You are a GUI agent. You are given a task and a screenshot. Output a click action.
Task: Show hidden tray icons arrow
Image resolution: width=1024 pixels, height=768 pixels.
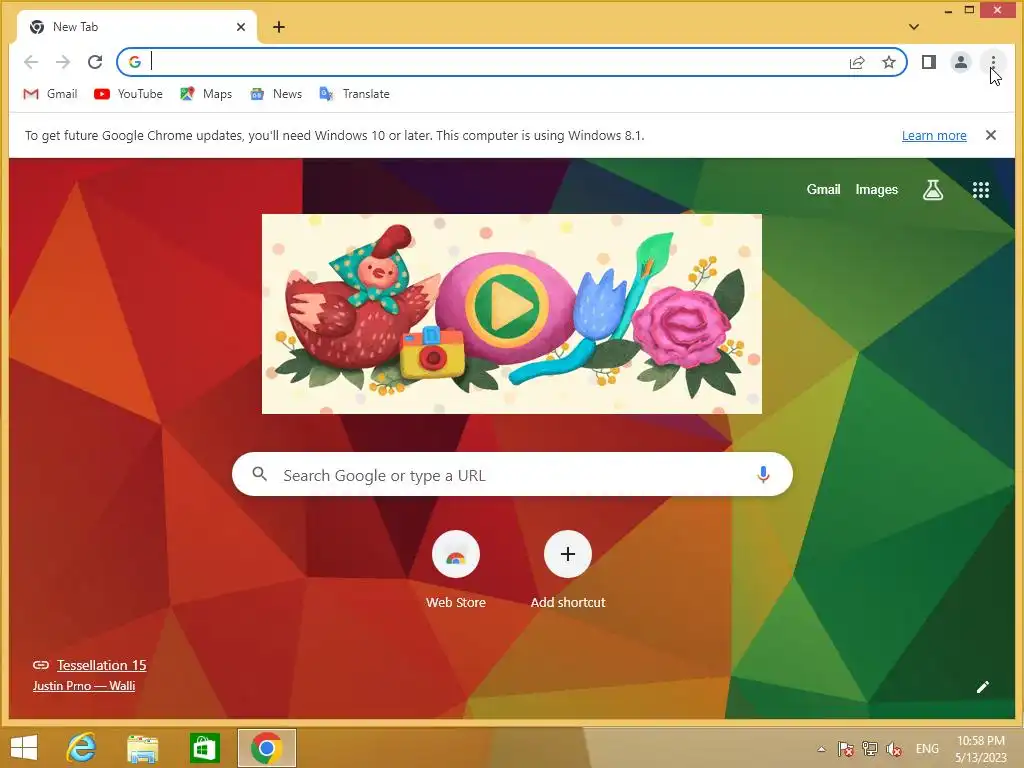(x=821, y=749)
